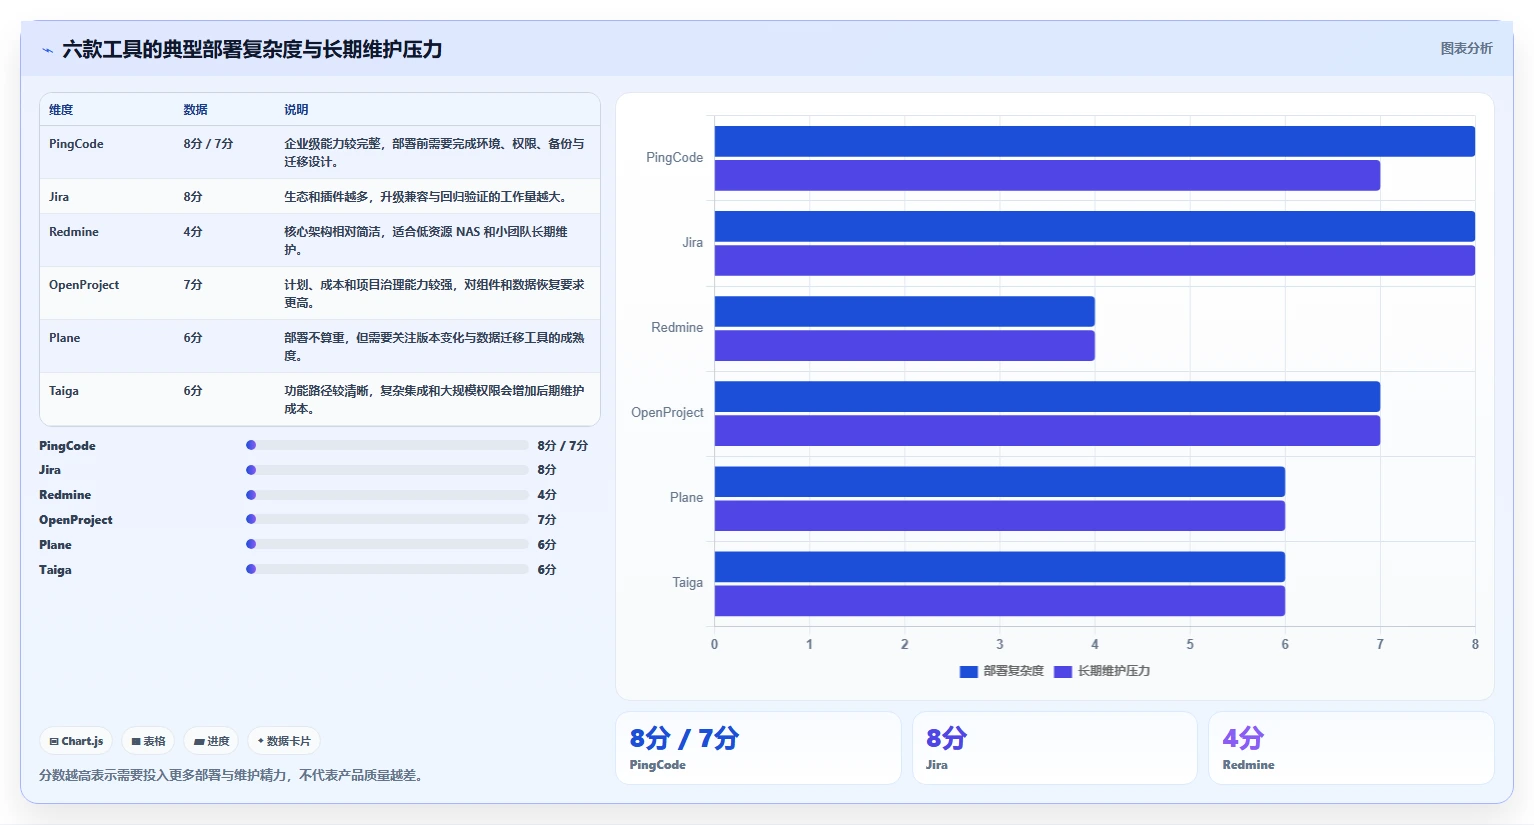The height and width of the screenshot is (825, 1534).
Task: Click the OpenProject 7分 value beside progress bar
Action: [547, 520]
